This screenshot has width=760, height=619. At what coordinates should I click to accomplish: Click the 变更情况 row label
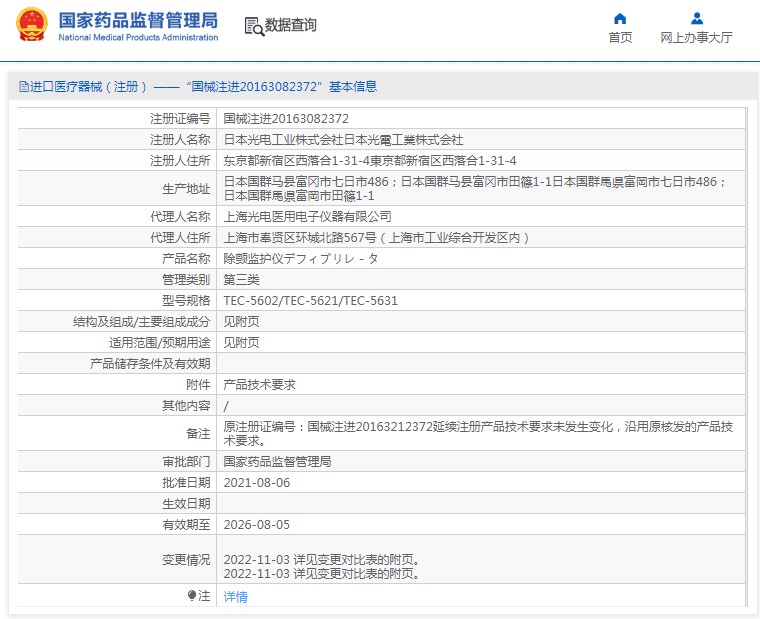tap(186, 560)
